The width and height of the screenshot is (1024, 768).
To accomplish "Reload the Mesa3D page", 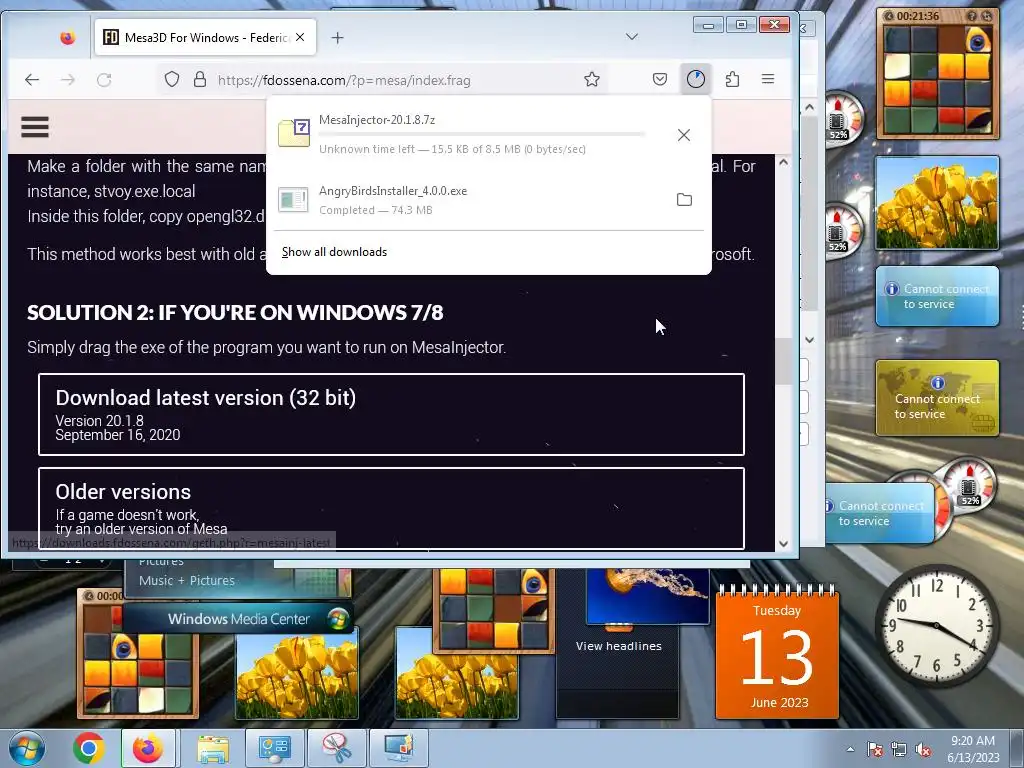I will click(x=104, y=80).
